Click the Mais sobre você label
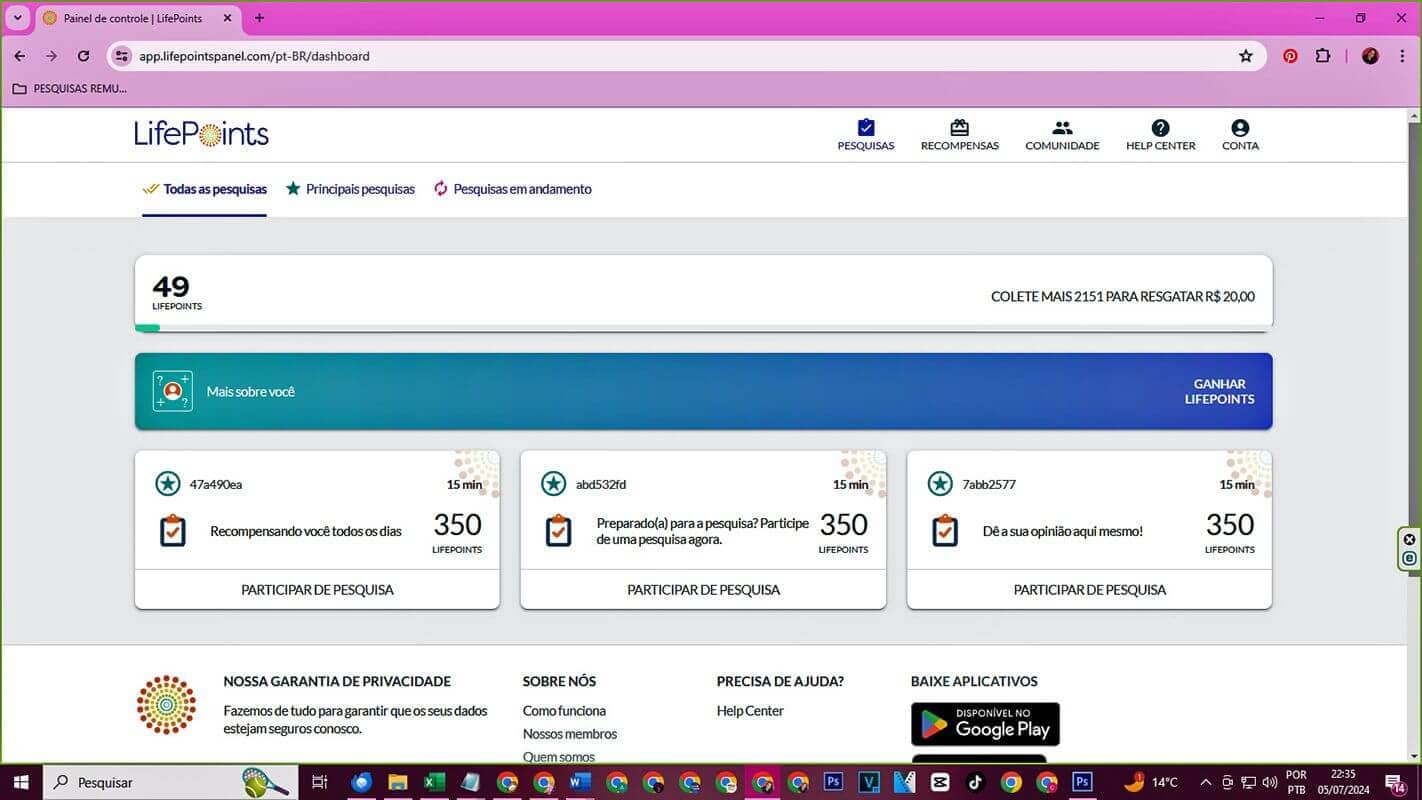This screenshot has width=1422, height=800. [251, 392]
